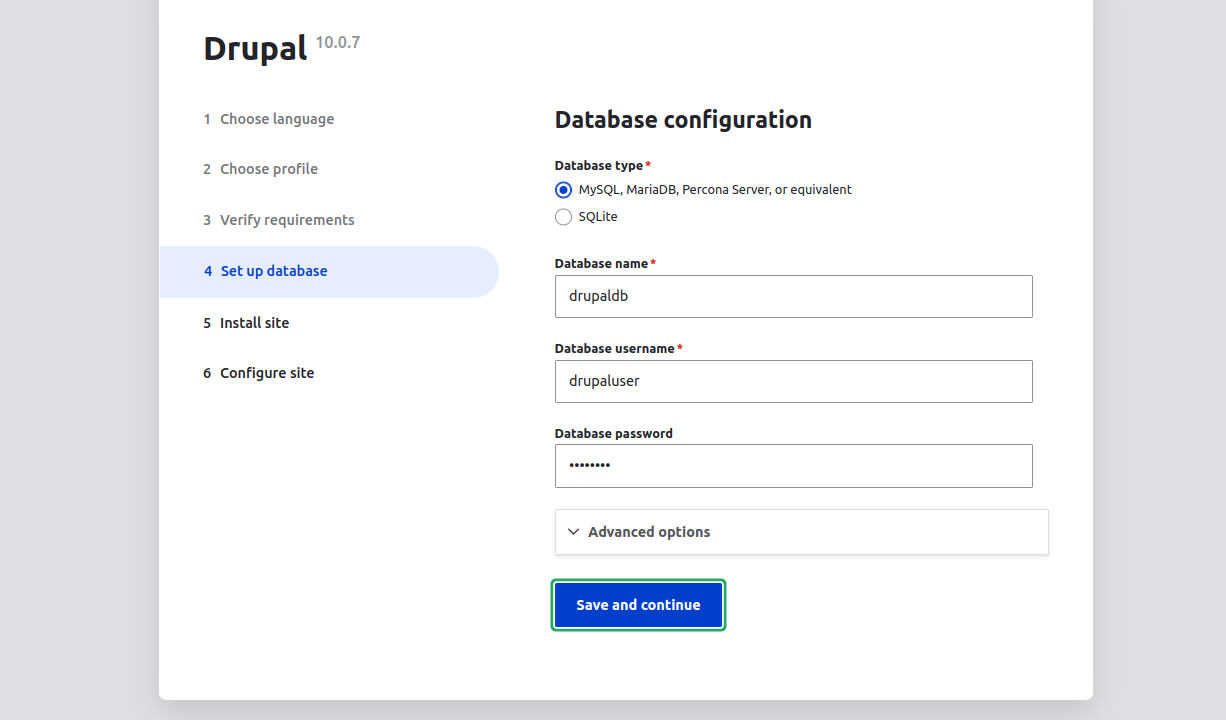The width and height of the screenshot is (1226, 720).
Task: Open the Choose profile step
Action: [x=268, y=169]
